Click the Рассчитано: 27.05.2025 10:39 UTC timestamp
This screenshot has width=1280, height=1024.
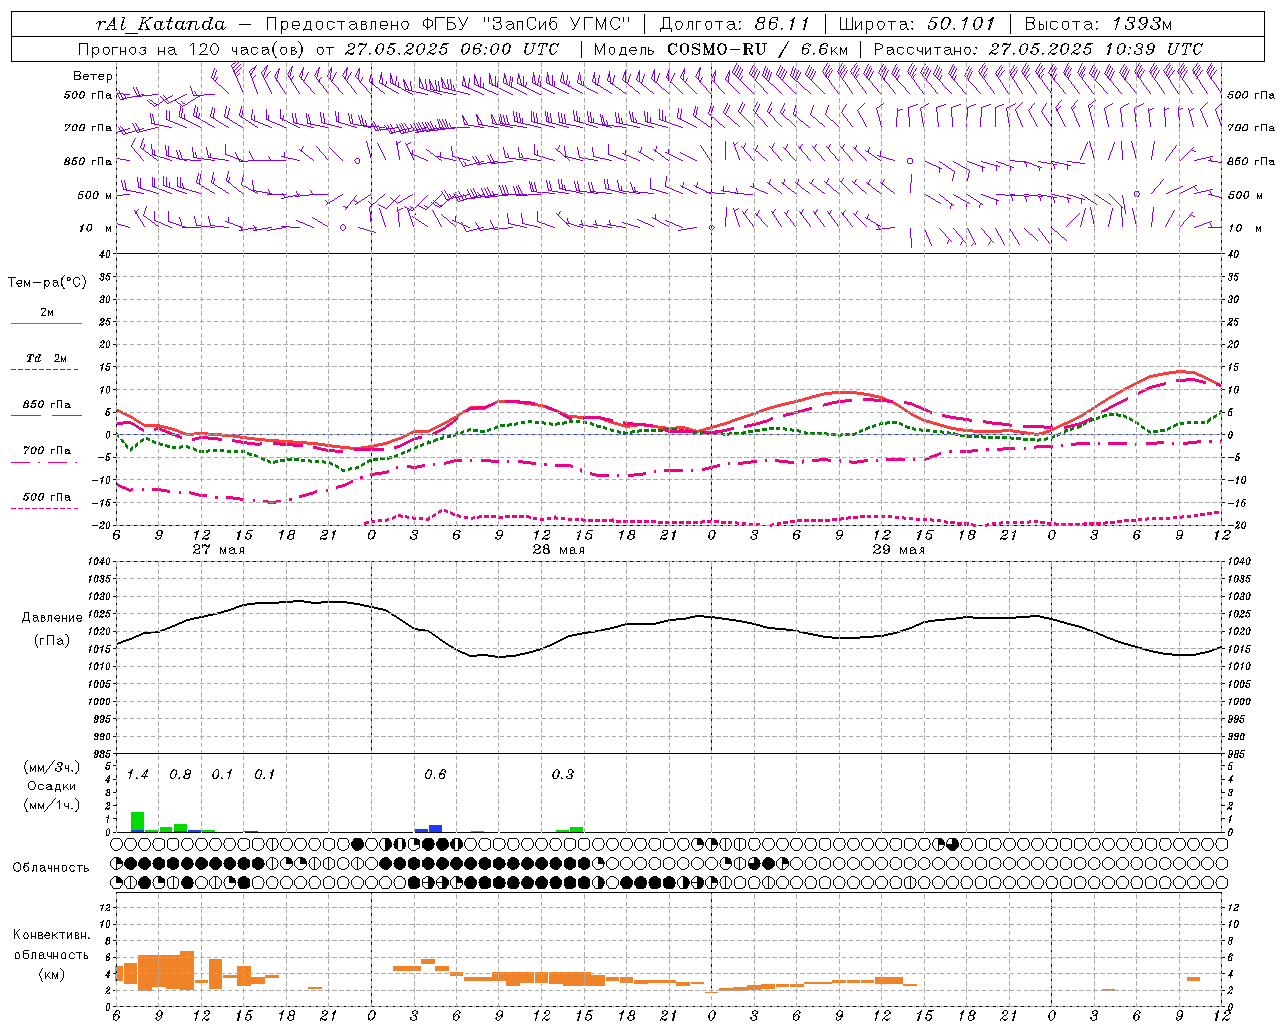click(x=1038, y=49)
